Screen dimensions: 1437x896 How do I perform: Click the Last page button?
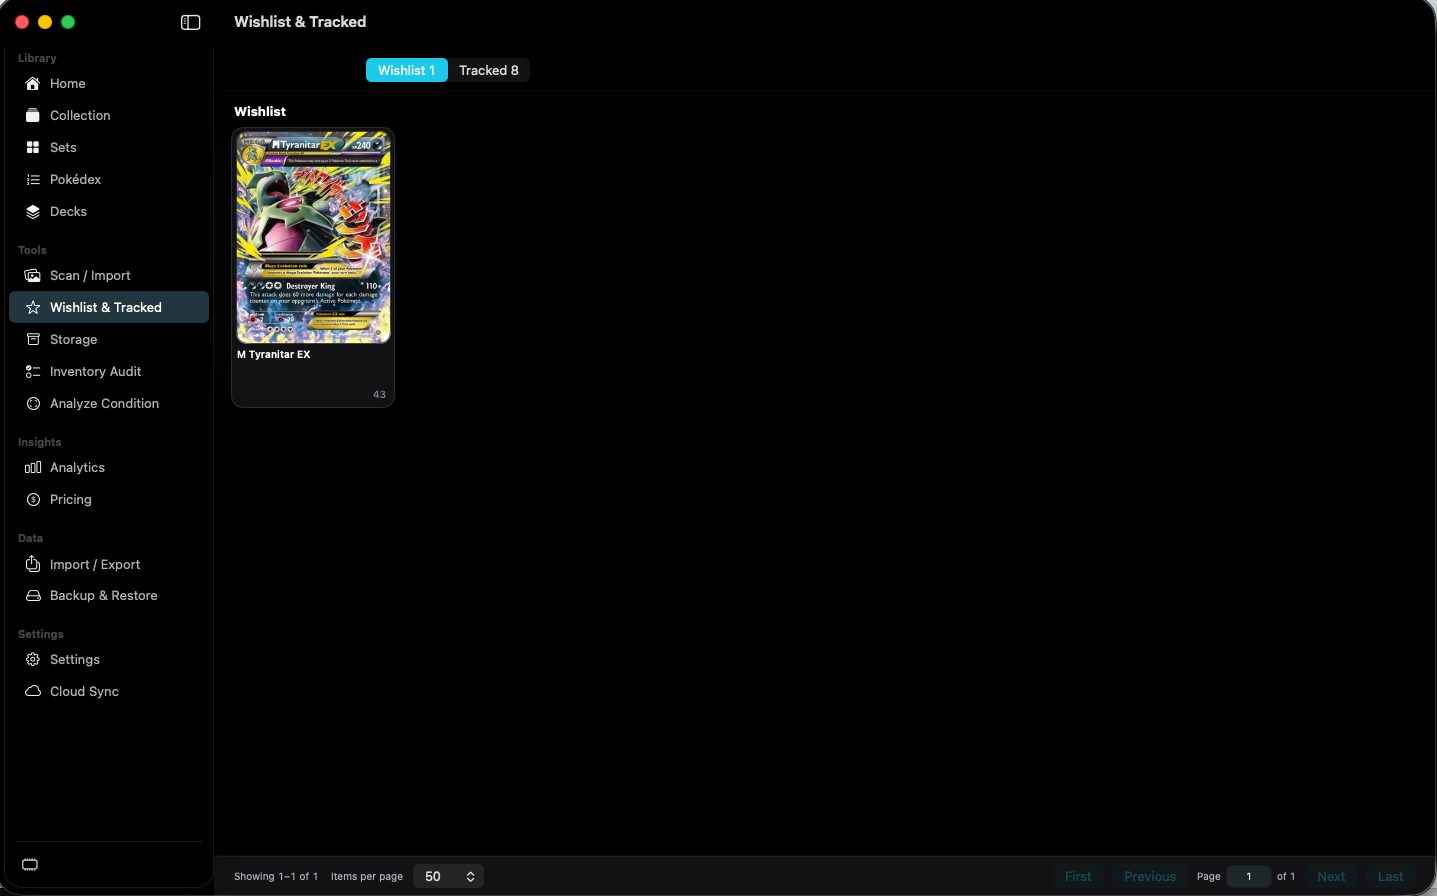pos(1390,876)
